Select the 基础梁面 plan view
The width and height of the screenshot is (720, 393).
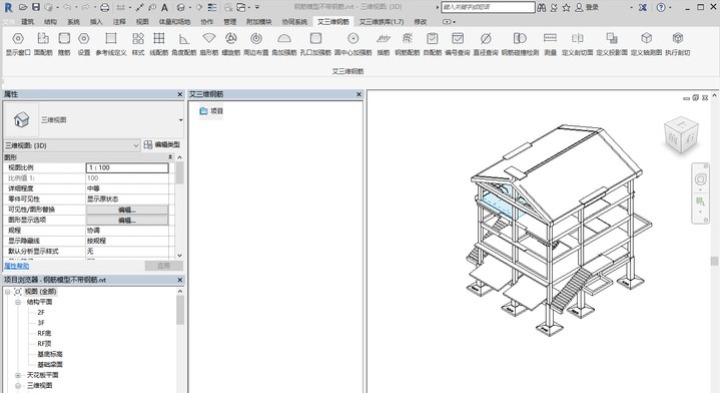tap(50, 365)
